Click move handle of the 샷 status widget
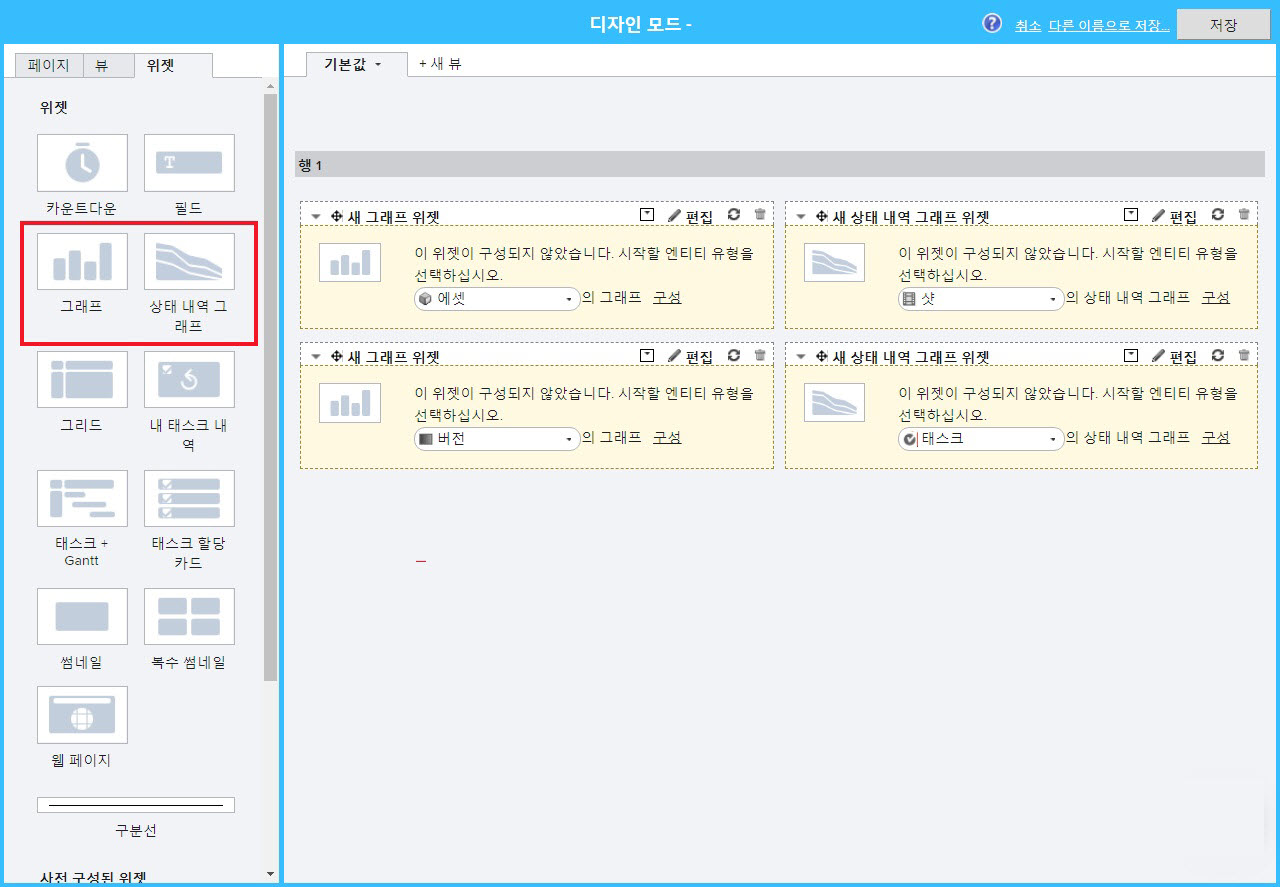The height and width of the screenshot is (887, 1280). coord(822,216)
